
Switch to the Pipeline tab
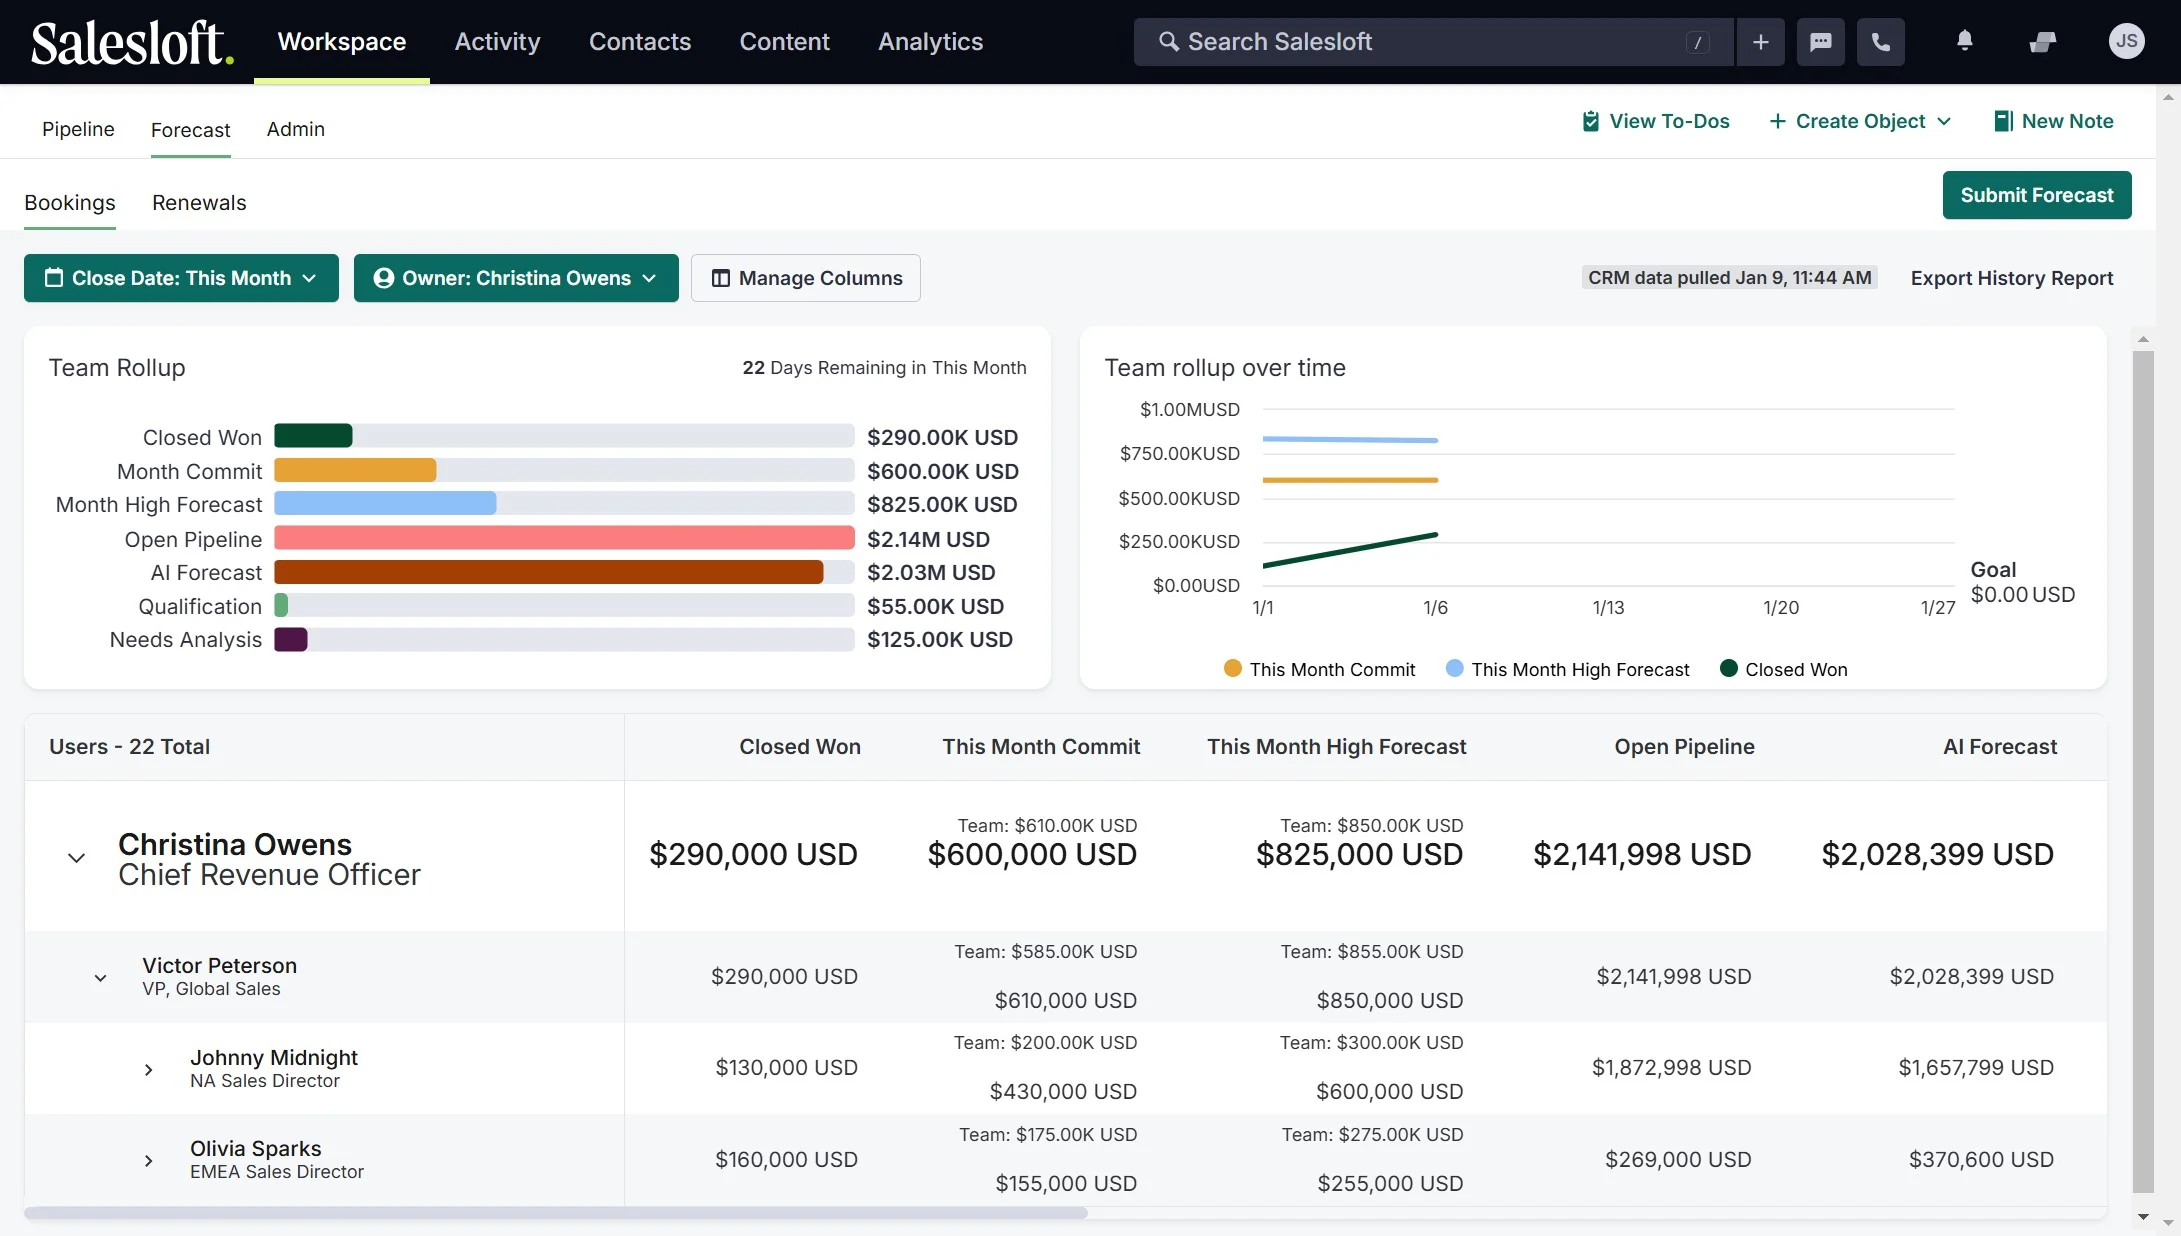click(x=78, y=129)
